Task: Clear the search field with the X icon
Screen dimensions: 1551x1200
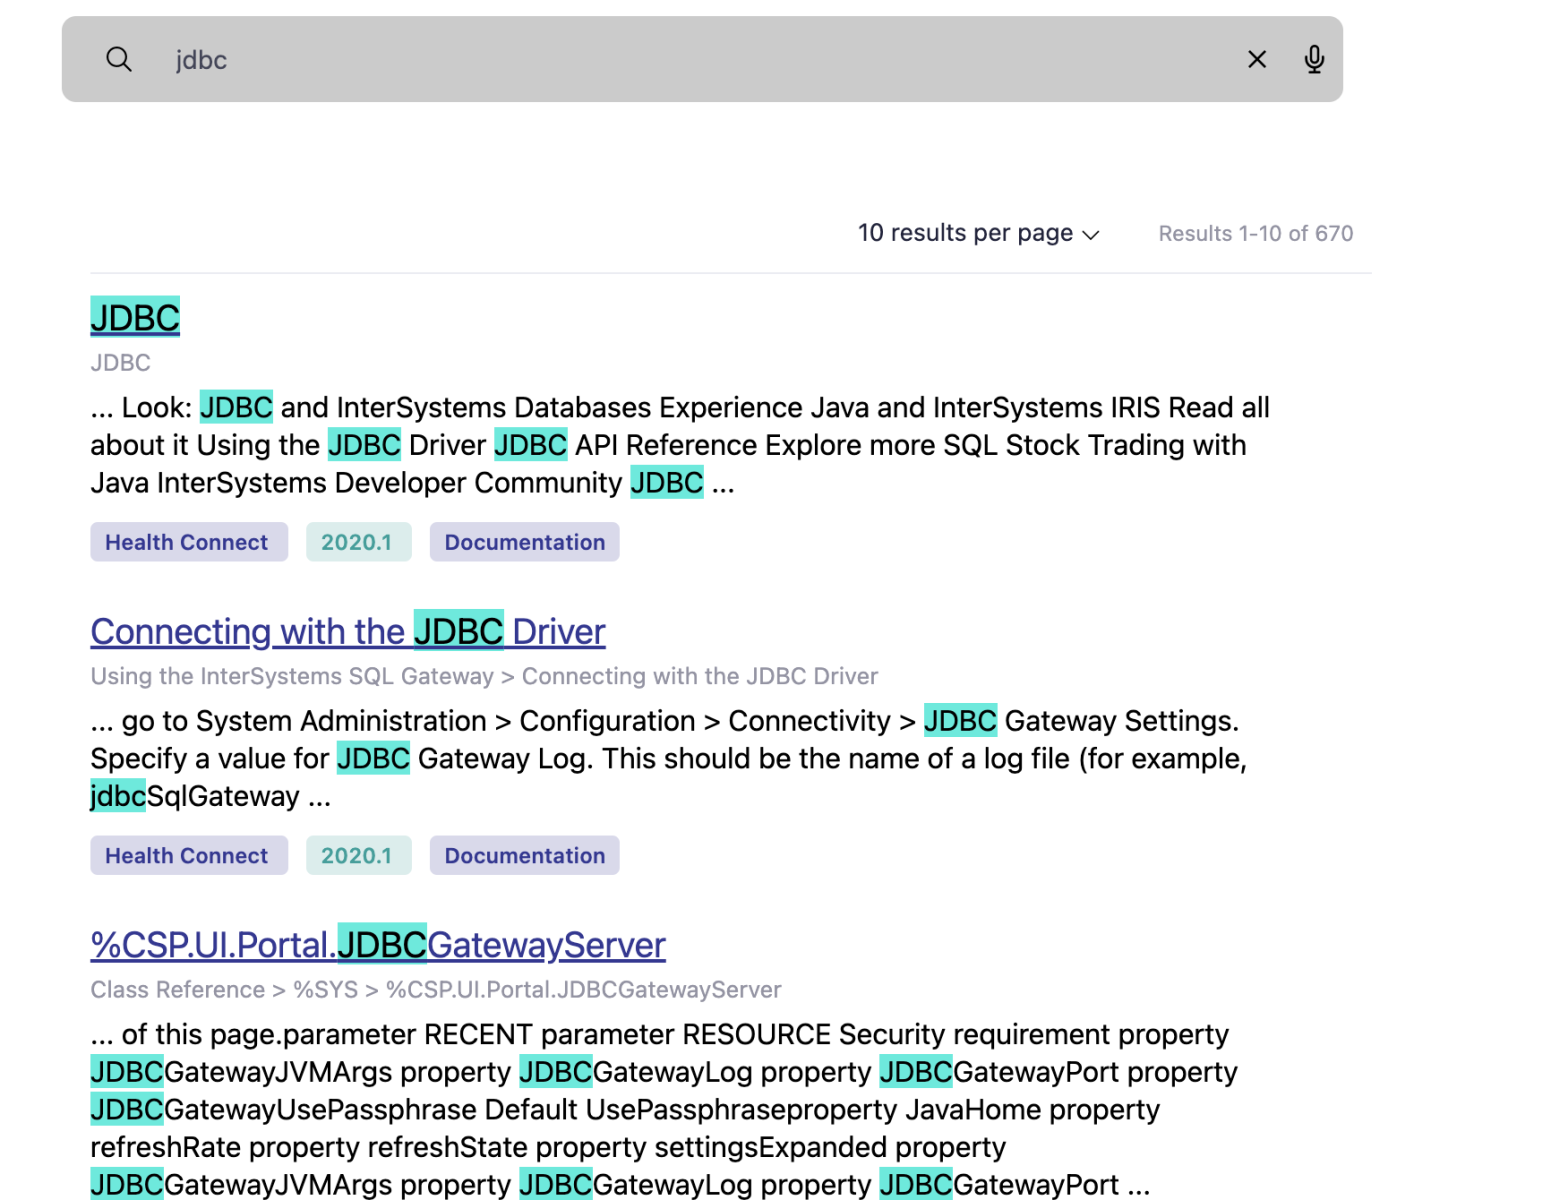Action: (x=1257, y=59)
